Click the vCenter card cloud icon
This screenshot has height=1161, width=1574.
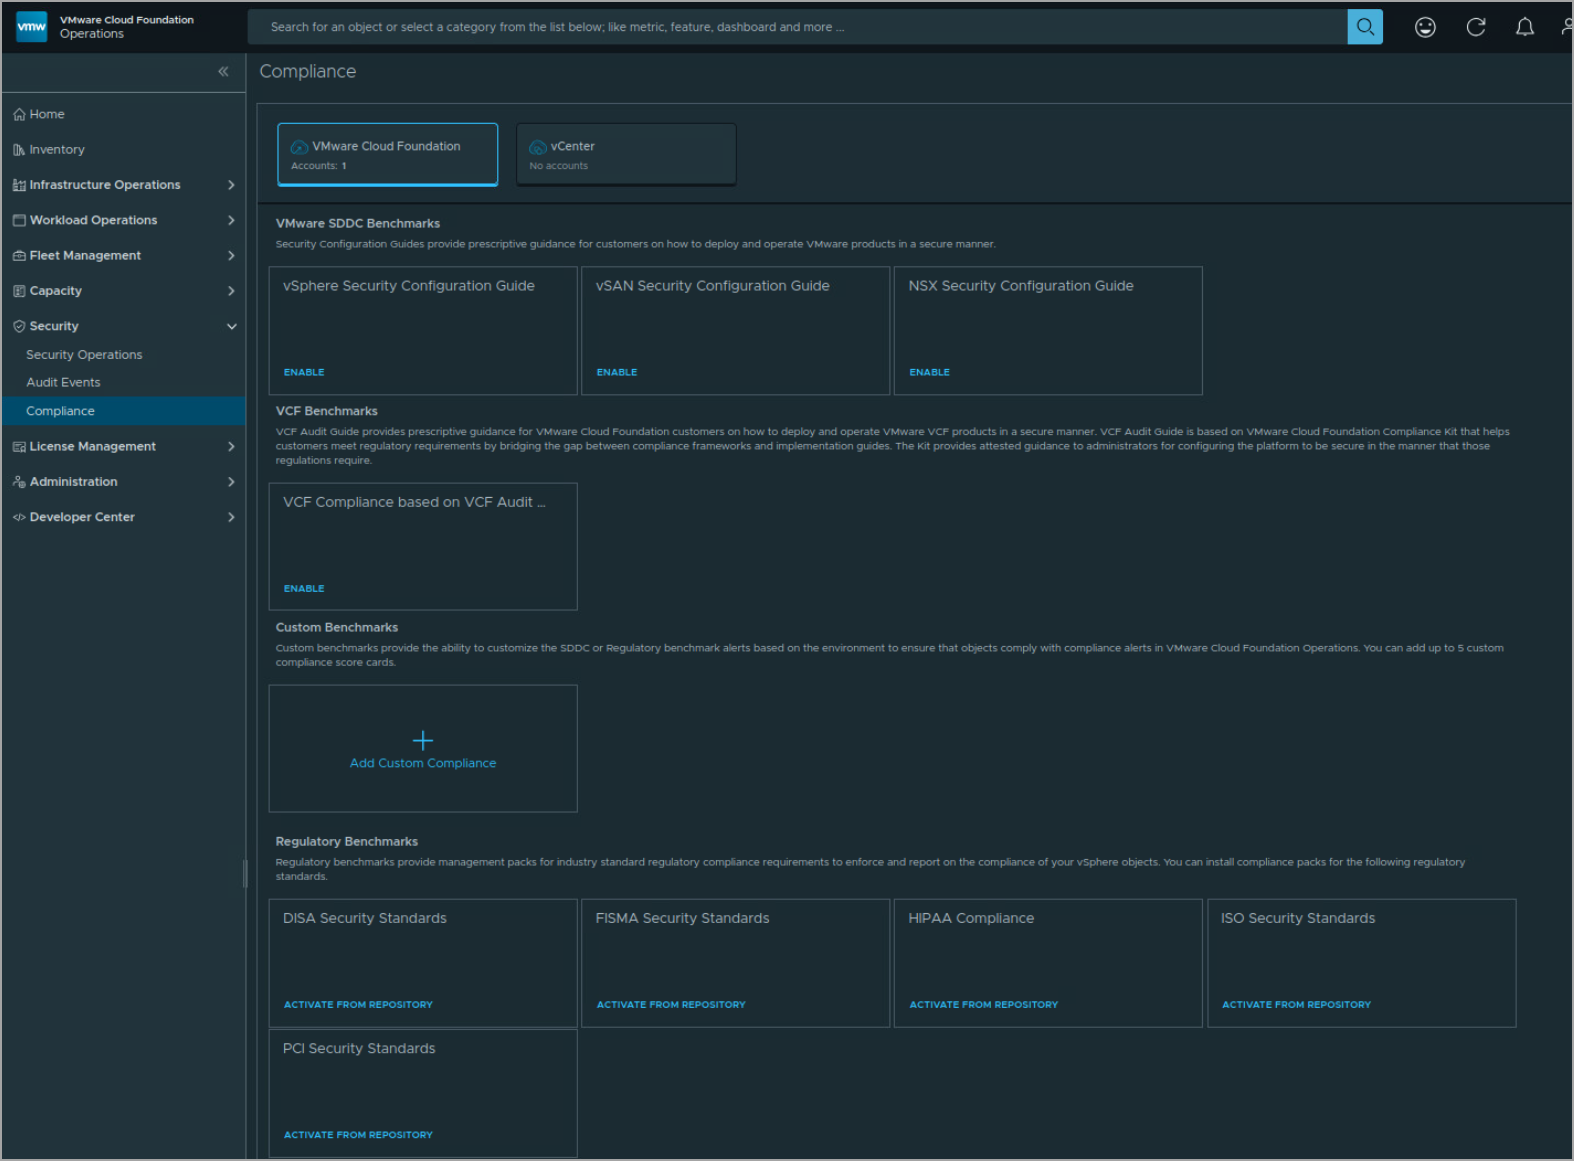538,147
